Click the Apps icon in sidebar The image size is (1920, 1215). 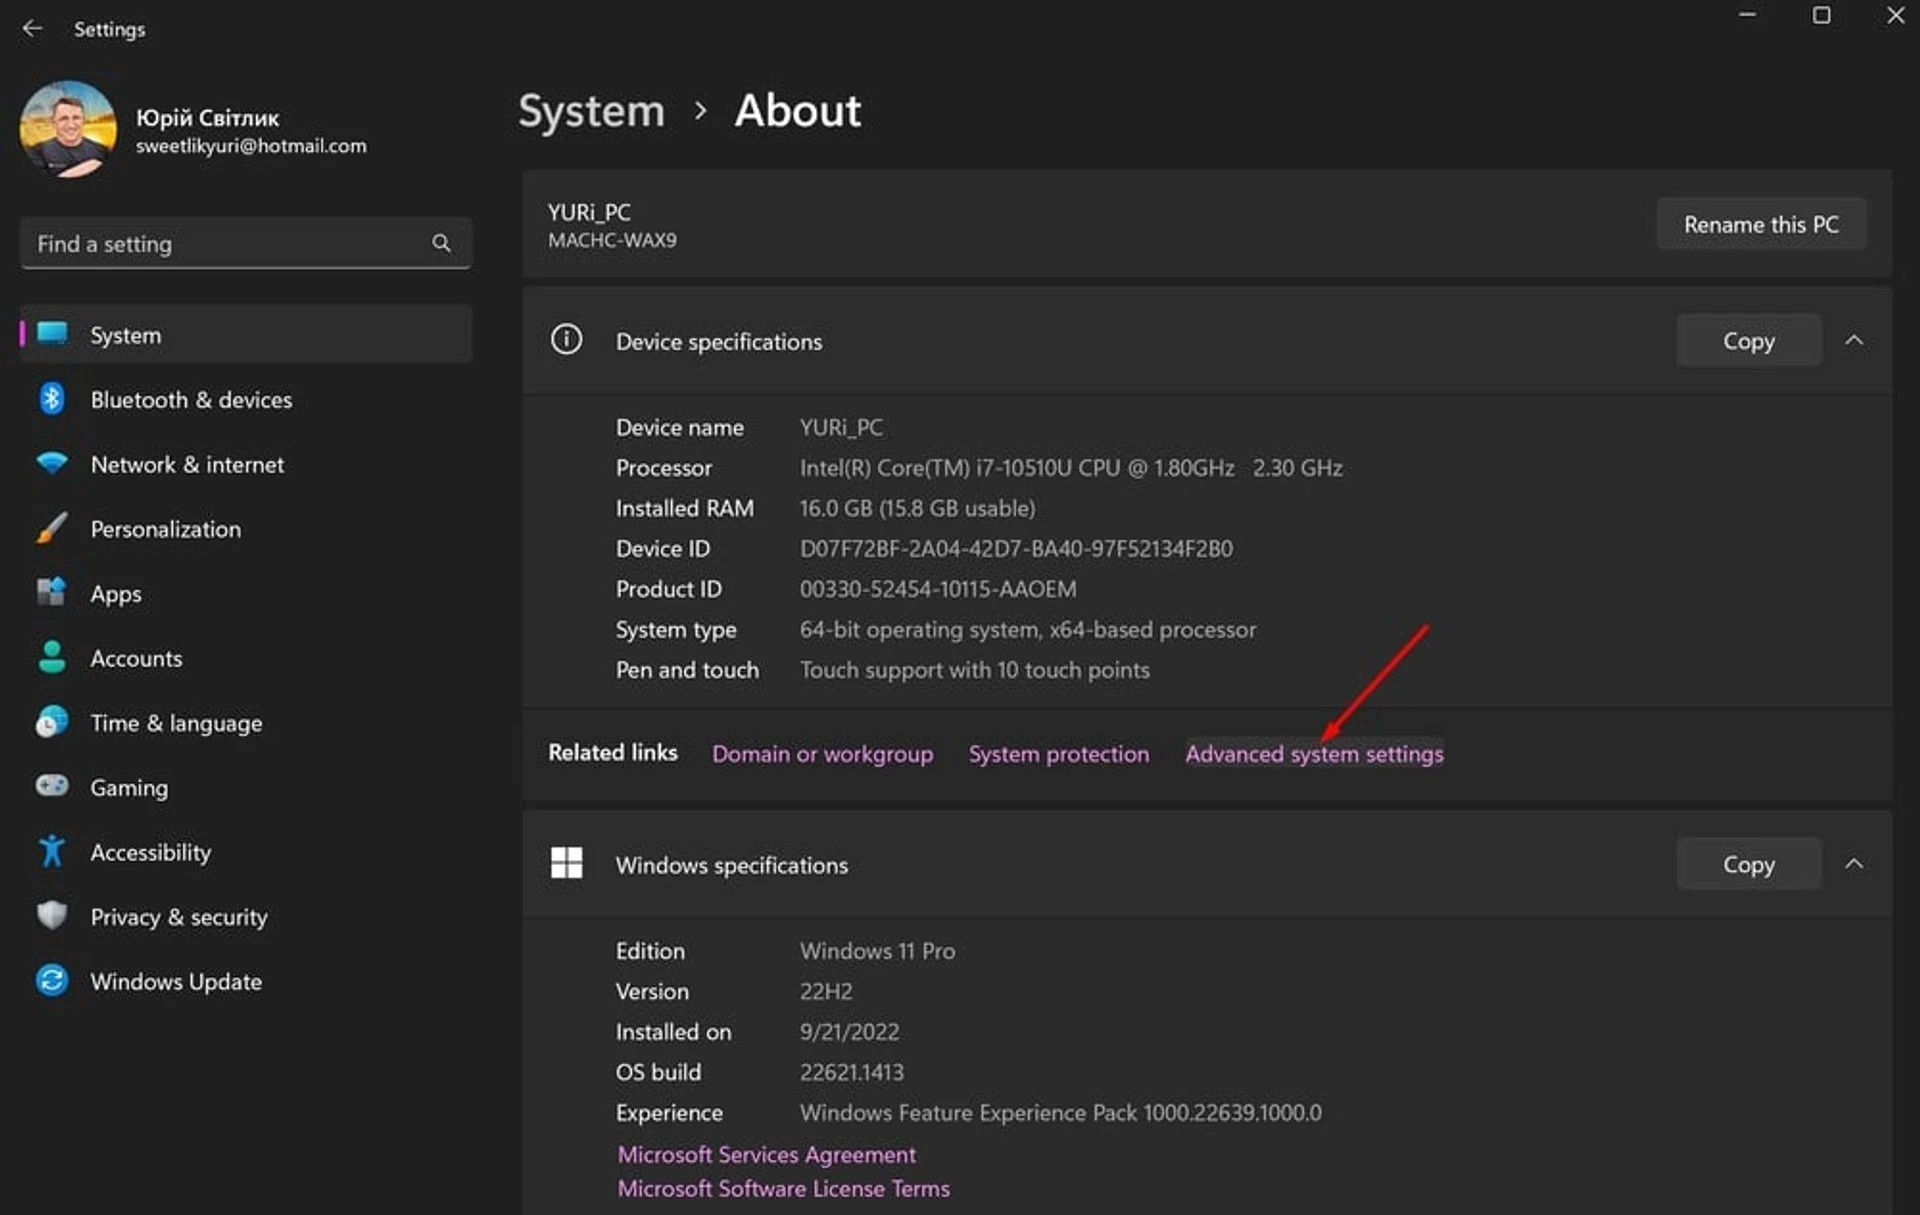[x=52, y=592]
